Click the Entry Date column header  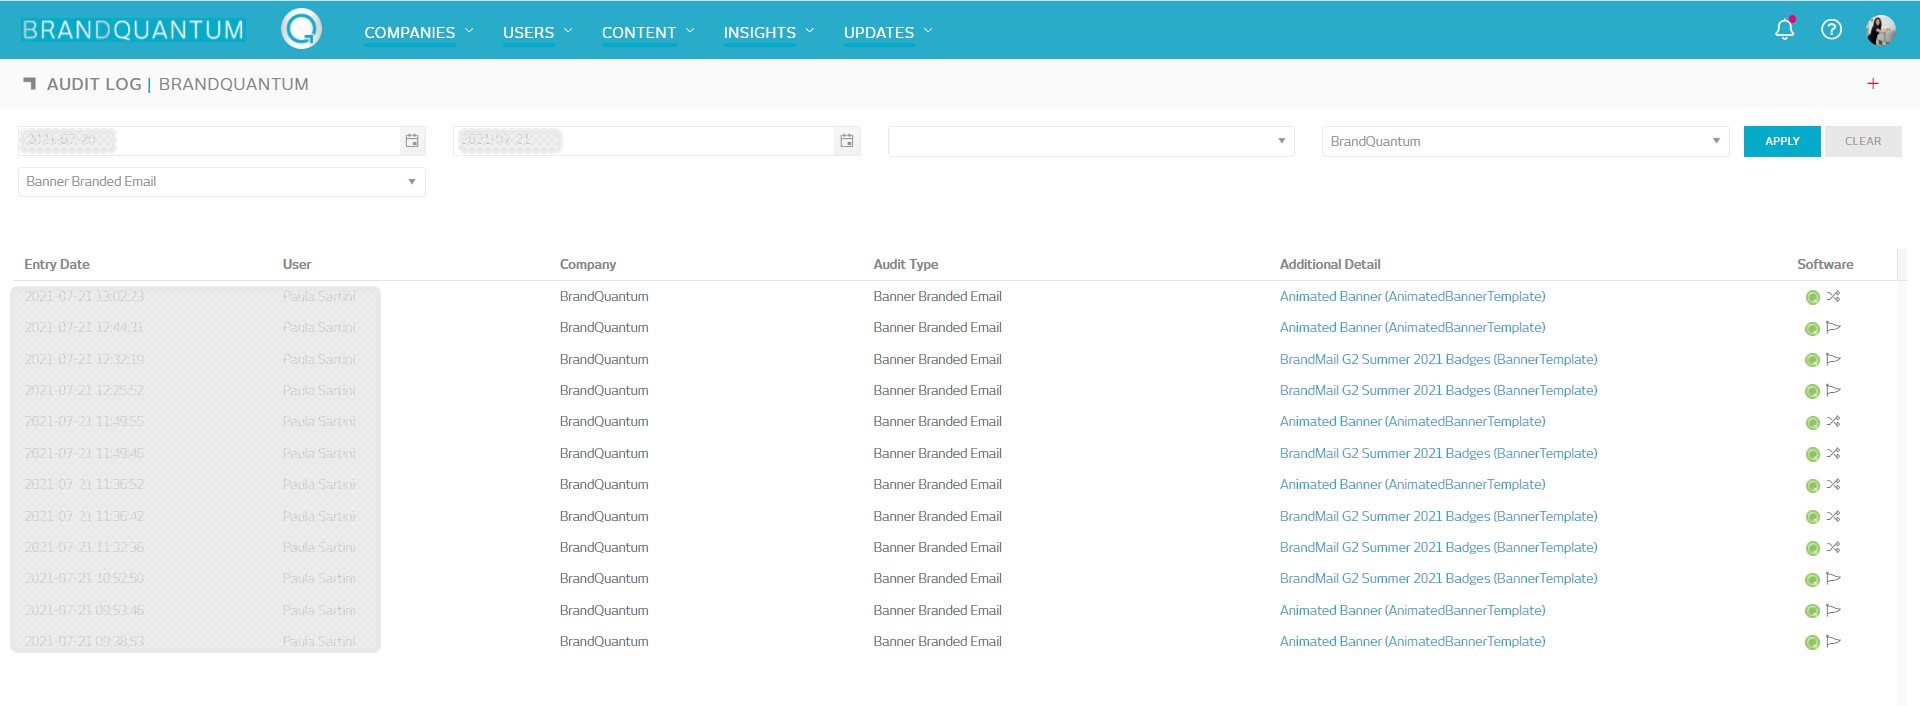pos(57,265)
